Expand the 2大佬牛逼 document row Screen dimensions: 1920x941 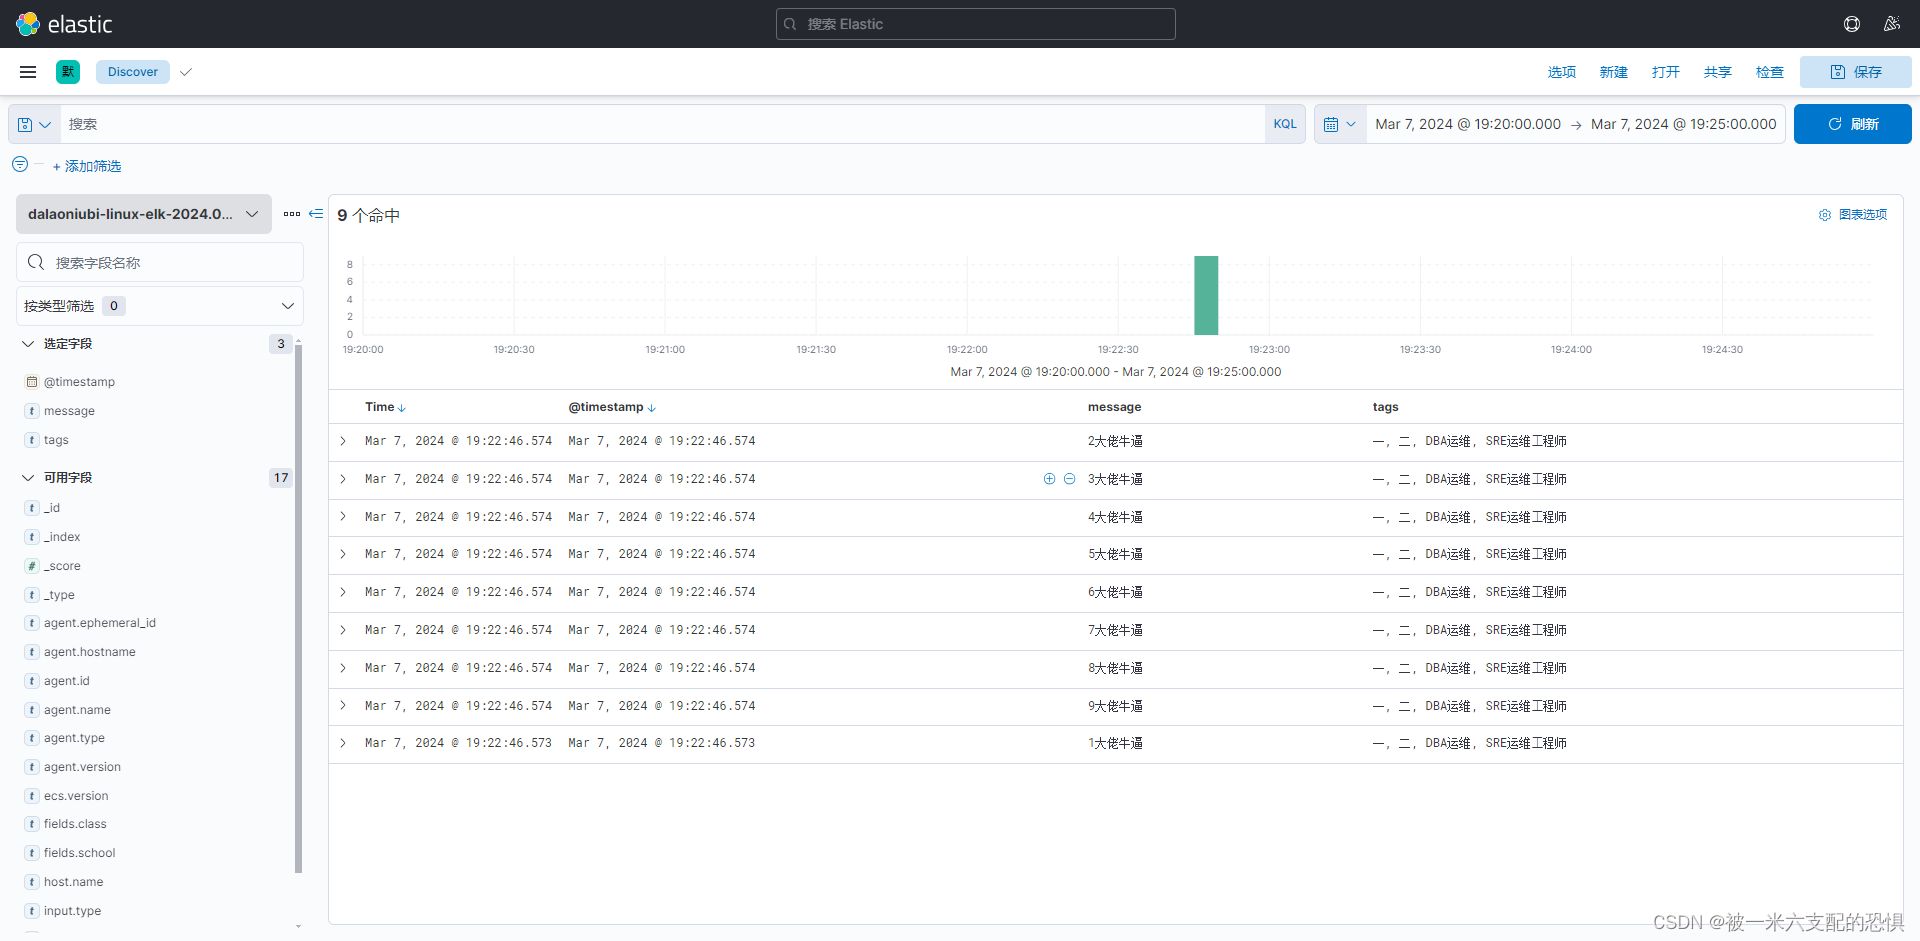coord(343,441)
